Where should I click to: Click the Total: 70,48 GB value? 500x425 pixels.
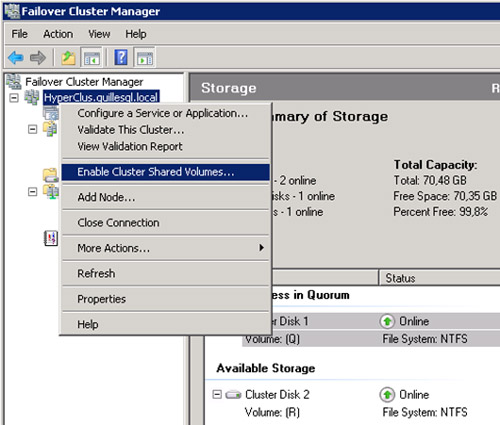pyautogui.click(x=430, y=180)
